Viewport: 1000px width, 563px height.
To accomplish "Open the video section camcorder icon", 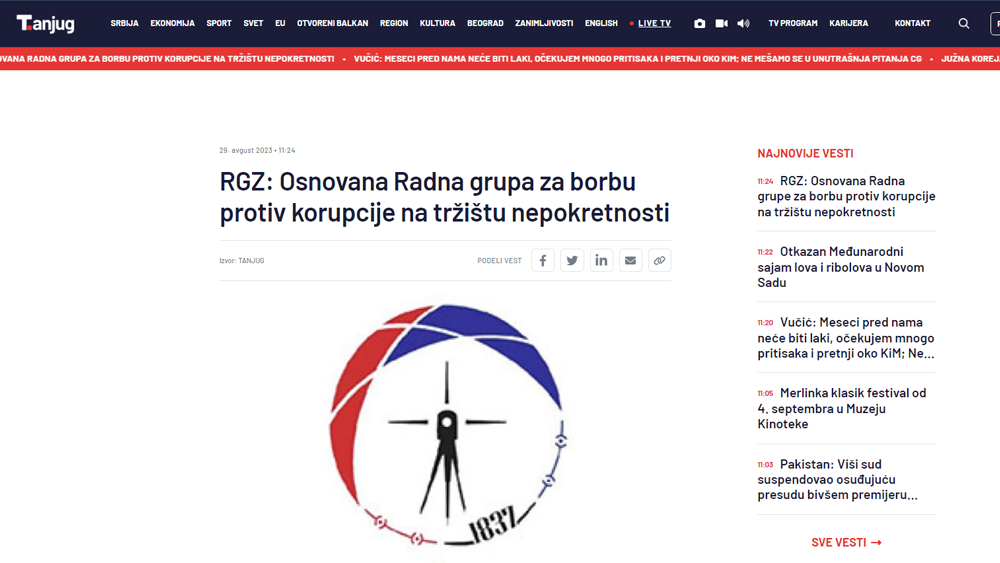I will tap(721, 23).
